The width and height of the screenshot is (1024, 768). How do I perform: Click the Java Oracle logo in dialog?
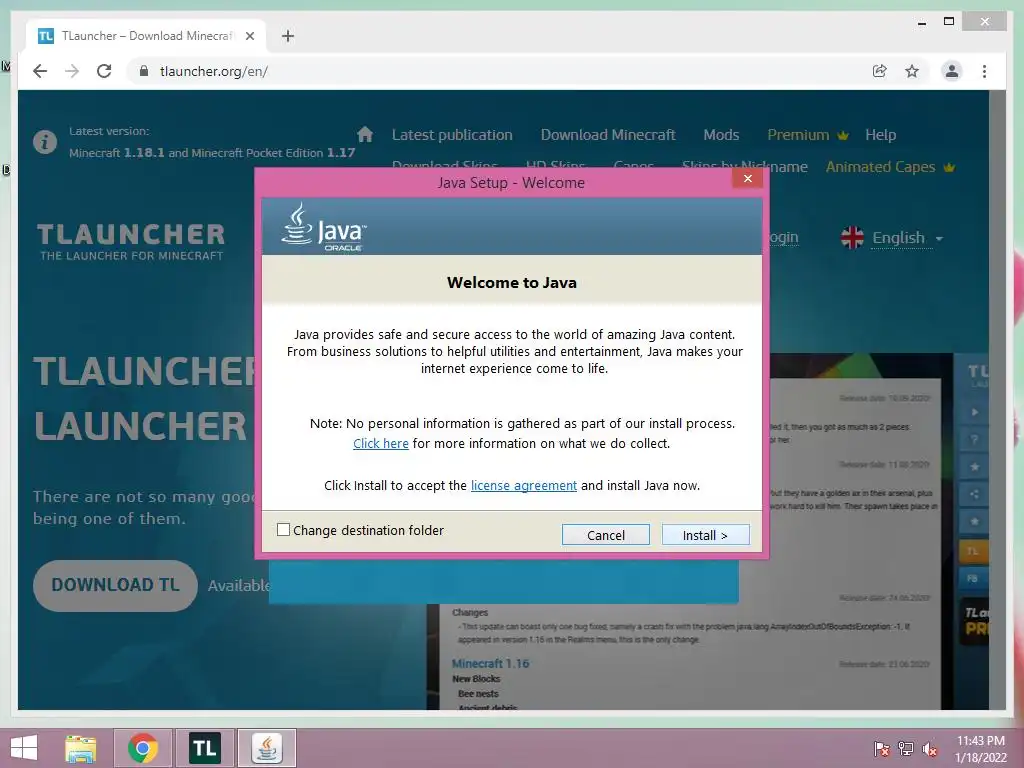point(324,227)
